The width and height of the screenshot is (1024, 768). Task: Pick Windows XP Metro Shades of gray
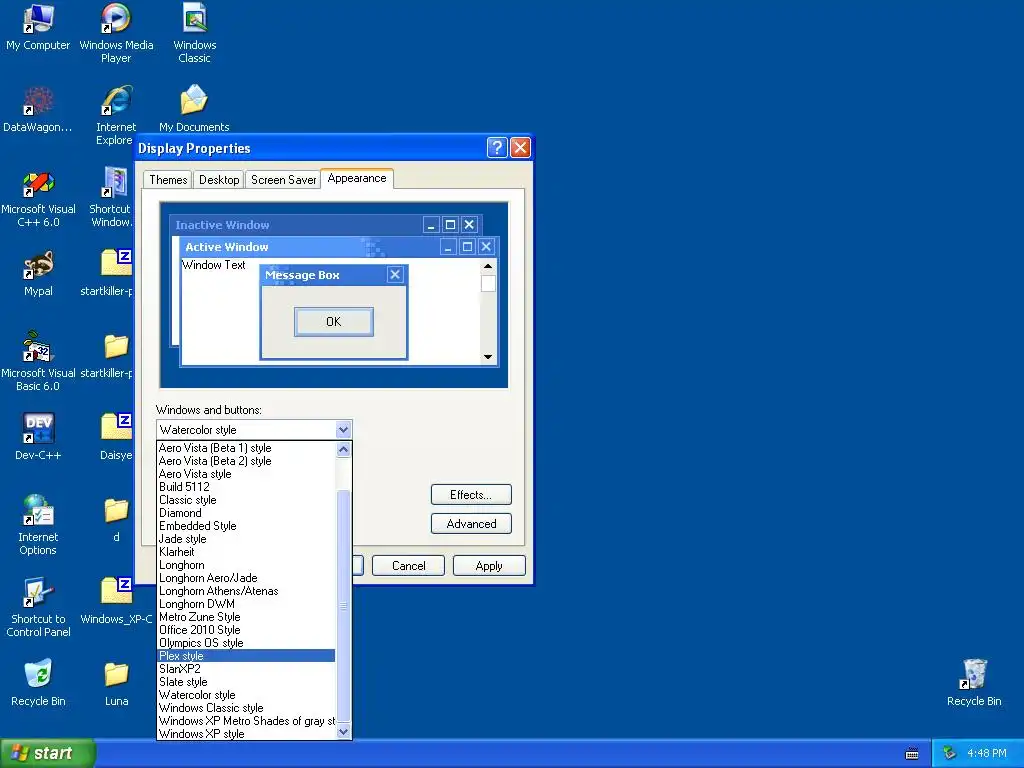(x=247, y=721)
